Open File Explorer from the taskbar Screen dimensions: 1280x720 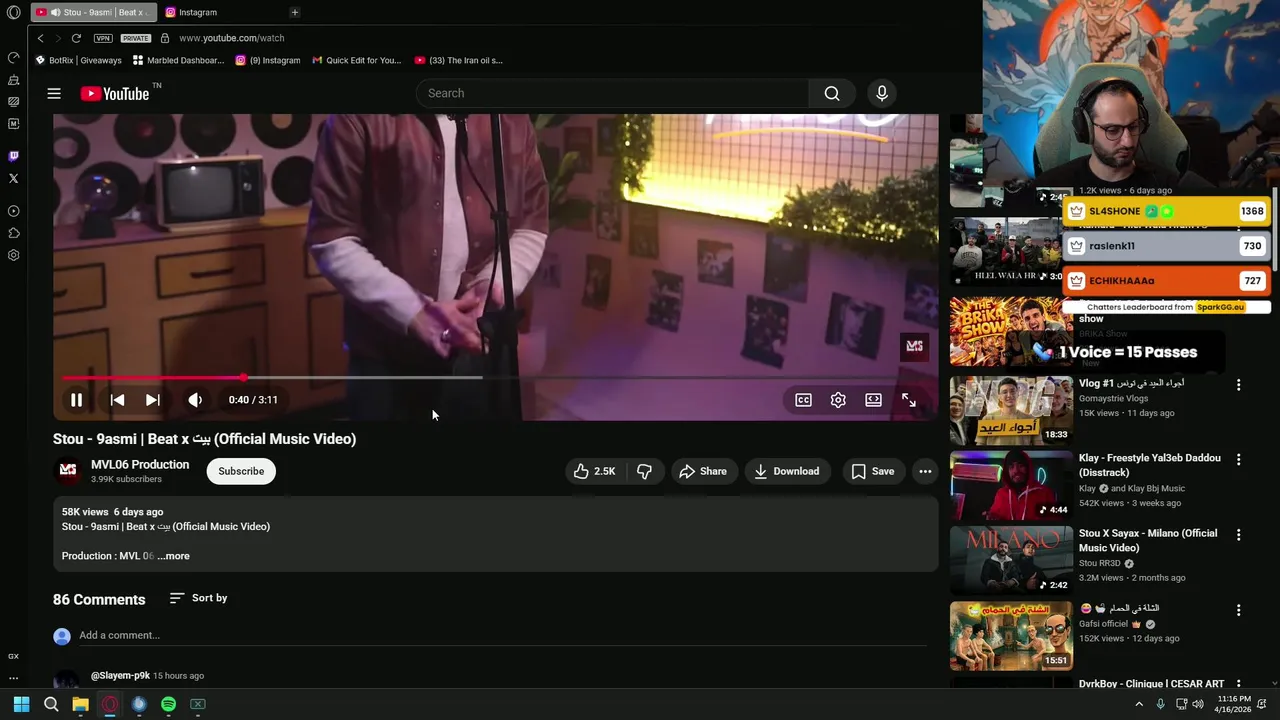click(80, 704)
